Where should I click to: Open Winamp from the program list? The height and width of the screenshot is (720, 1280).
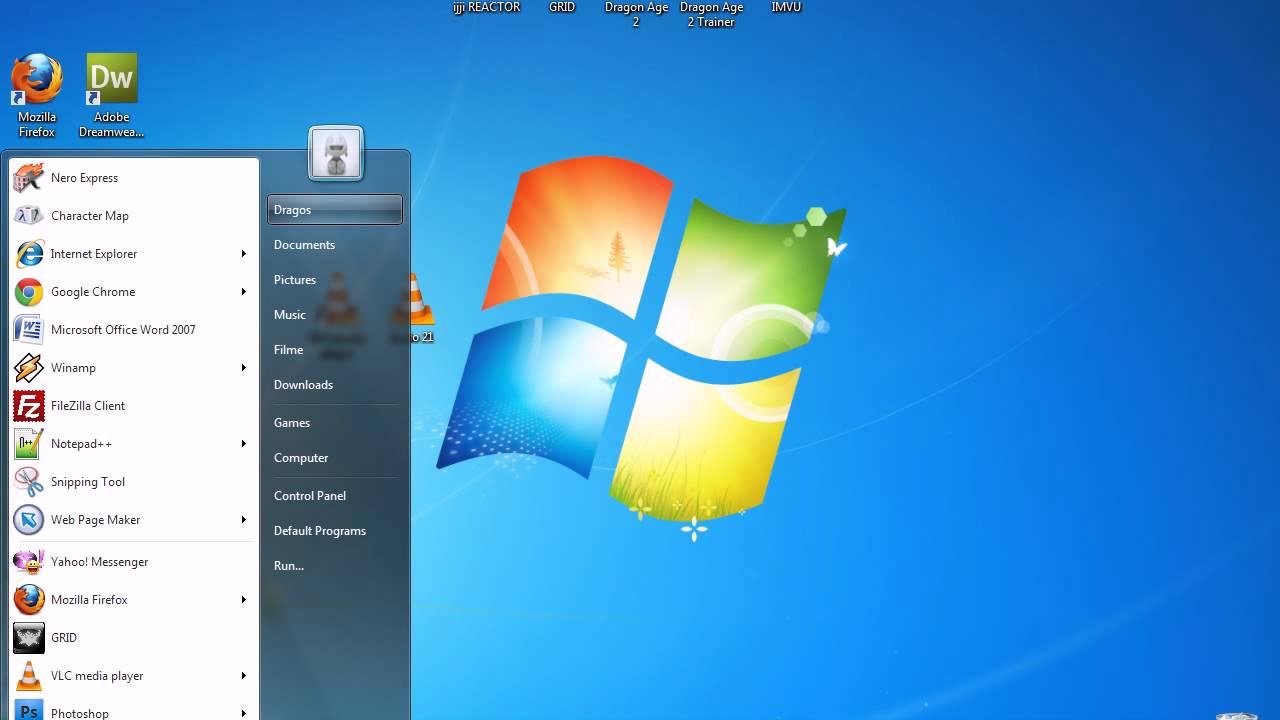pos(133,368)
